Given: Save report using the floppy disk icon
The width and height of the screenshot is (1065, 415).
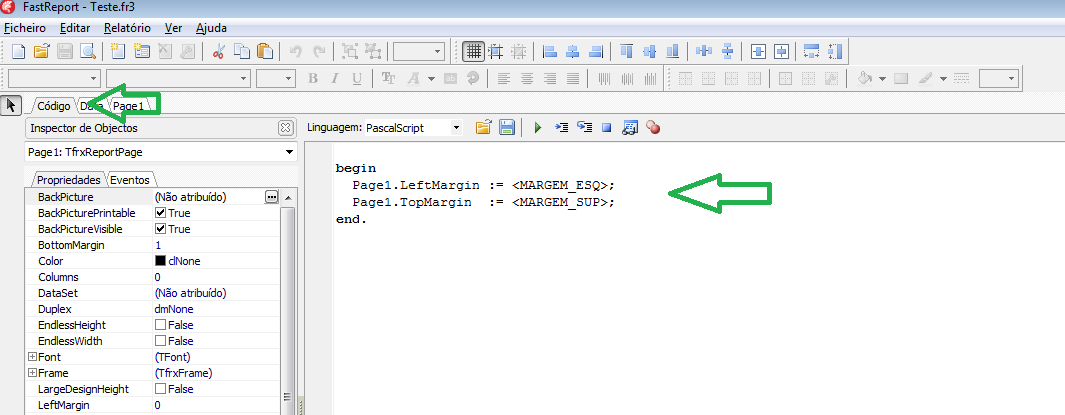Looking at the screenshot, I should [x=65, y=52].
